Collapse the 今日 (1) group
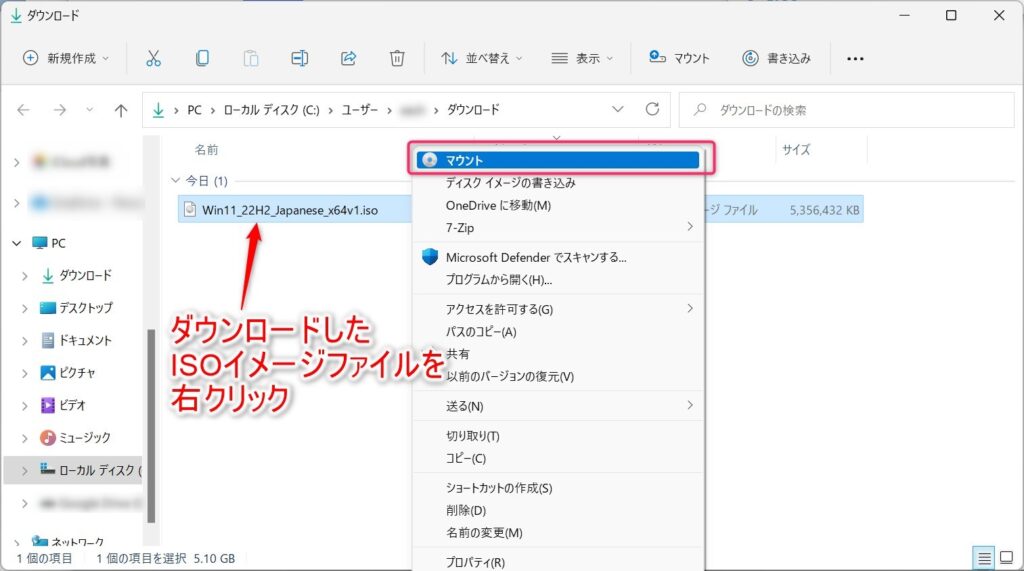 coord(175,180)
